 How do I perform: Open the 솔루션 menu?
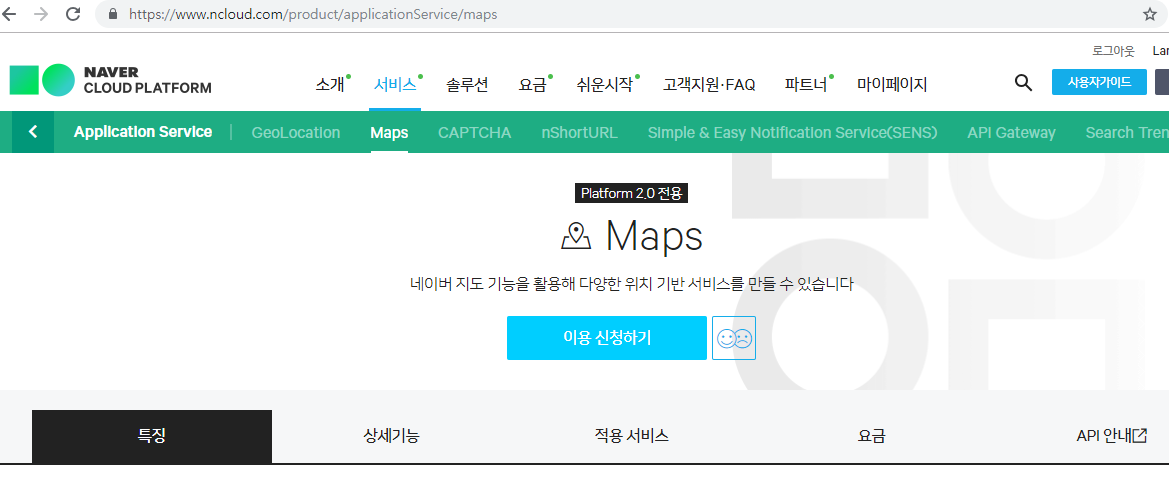(467, 84)
